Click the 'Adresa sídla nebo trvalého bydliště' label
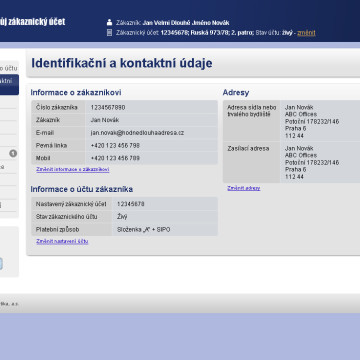The image size is (360, 360). pos(252,111)
